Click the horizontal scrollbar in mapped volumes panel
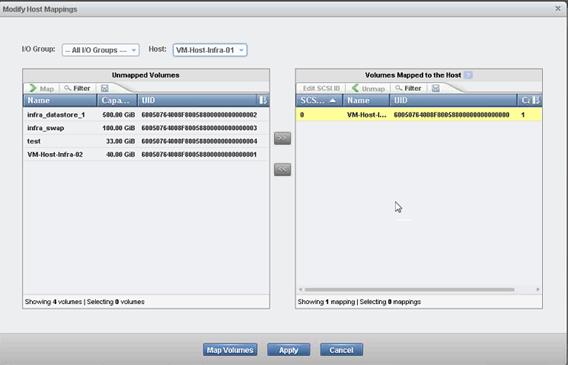568x365 pixels. pos(409,290)
